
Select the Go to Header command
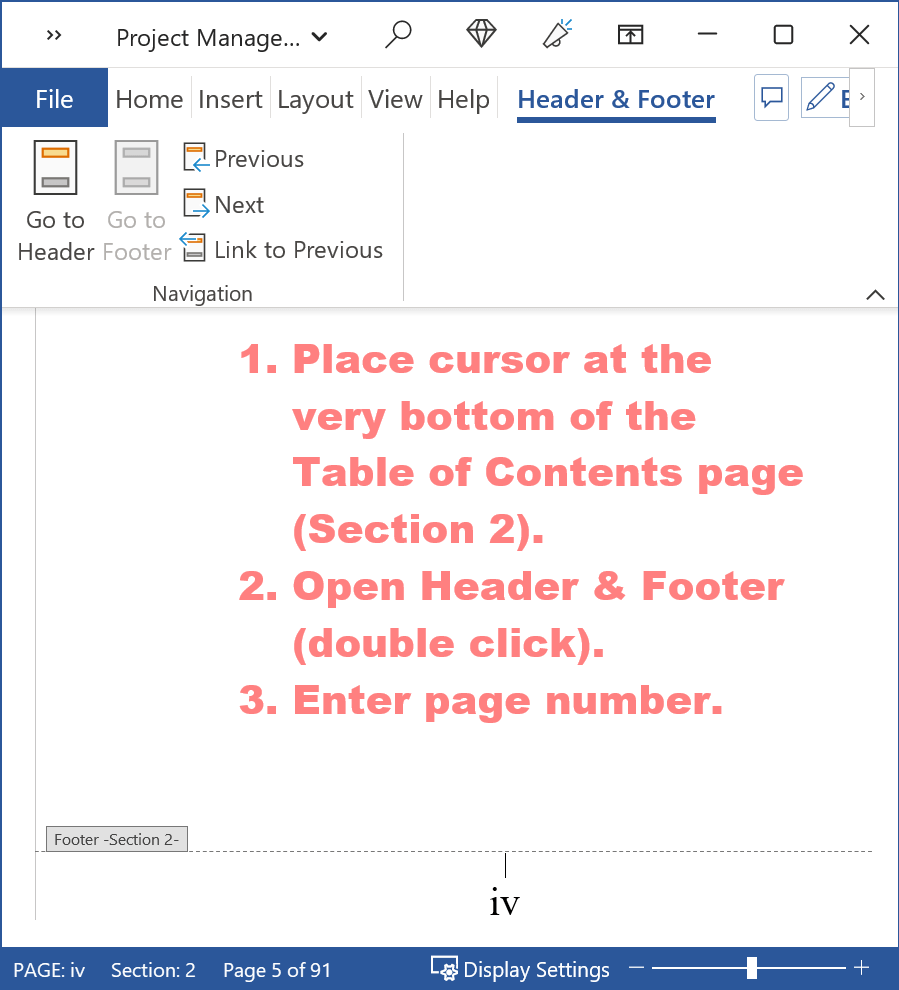54,200
